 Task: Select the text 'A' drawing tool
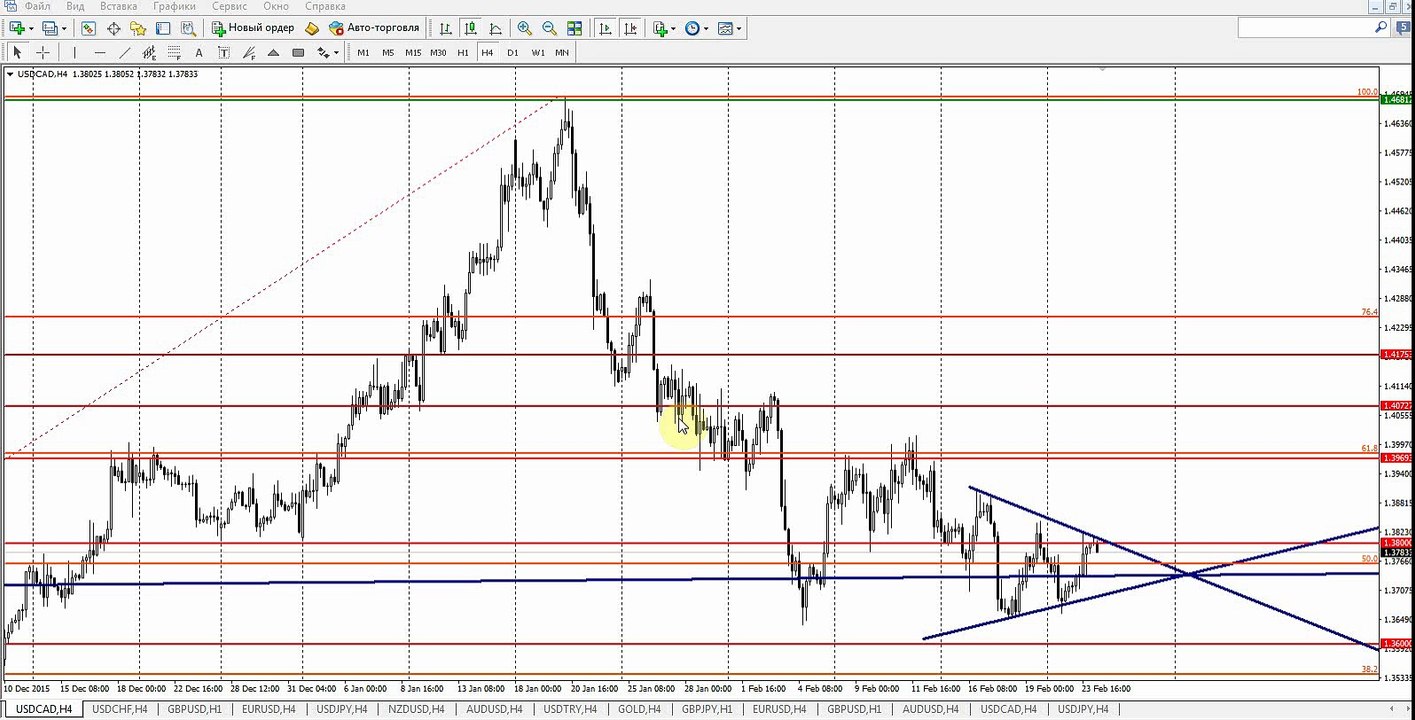pyautogui.click(x=199, y=52)
